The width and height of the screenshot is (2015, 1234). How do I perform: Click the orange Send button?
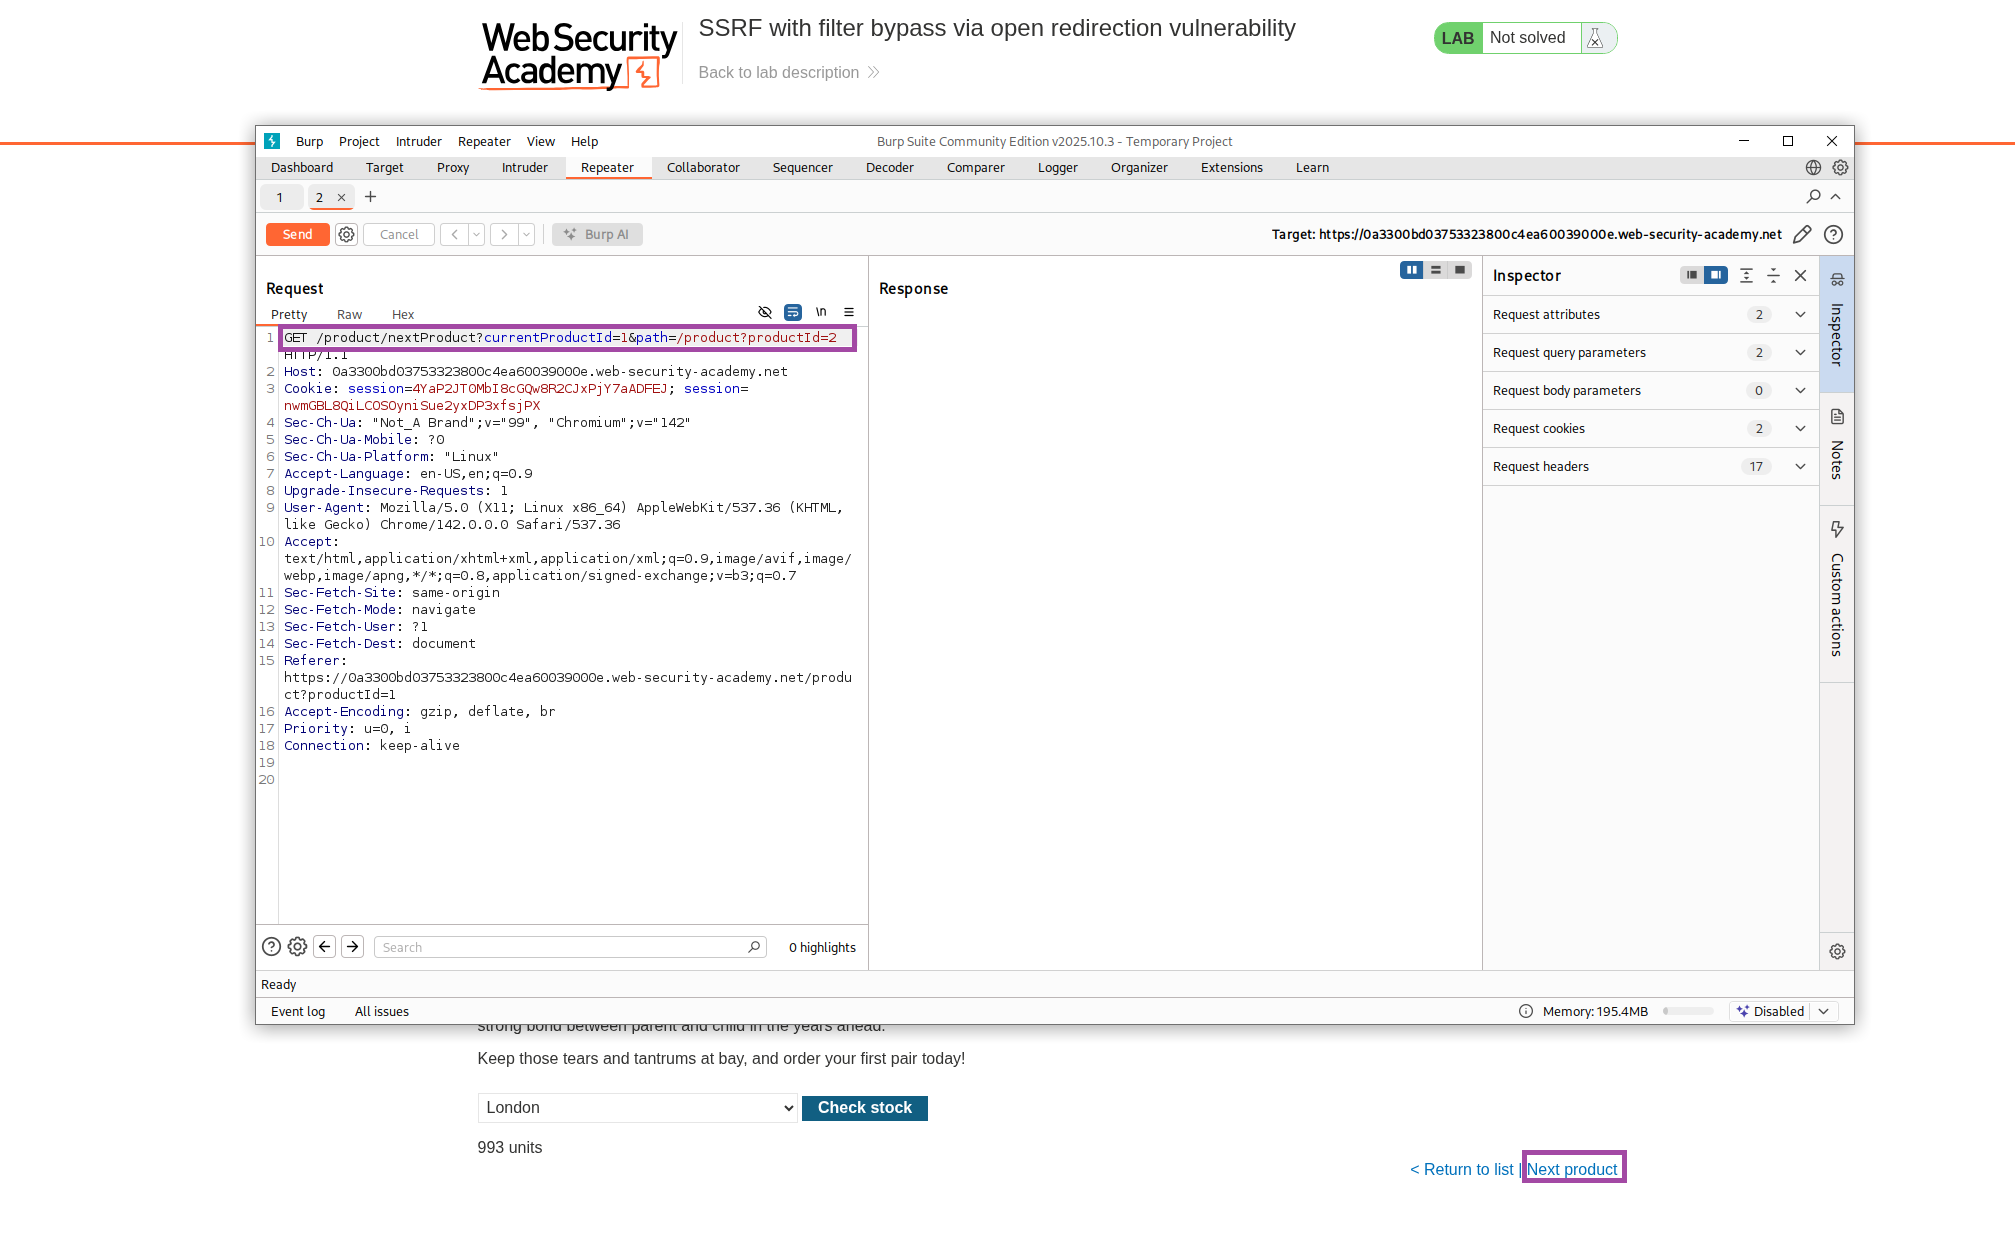pos(297,234)
